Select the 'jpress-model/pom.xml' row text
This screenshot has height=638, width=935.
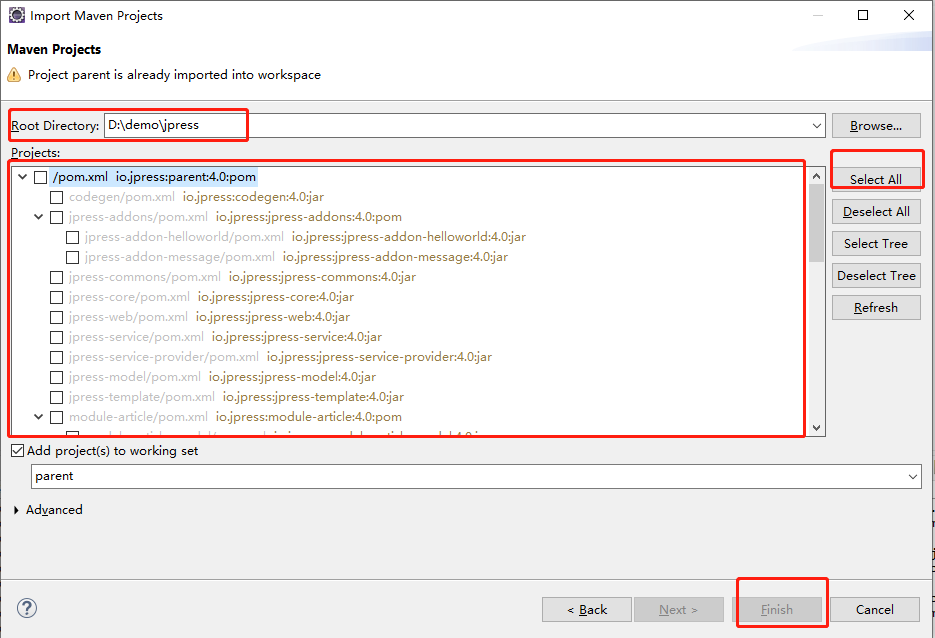pyautogui.click(x=222, y=377)
